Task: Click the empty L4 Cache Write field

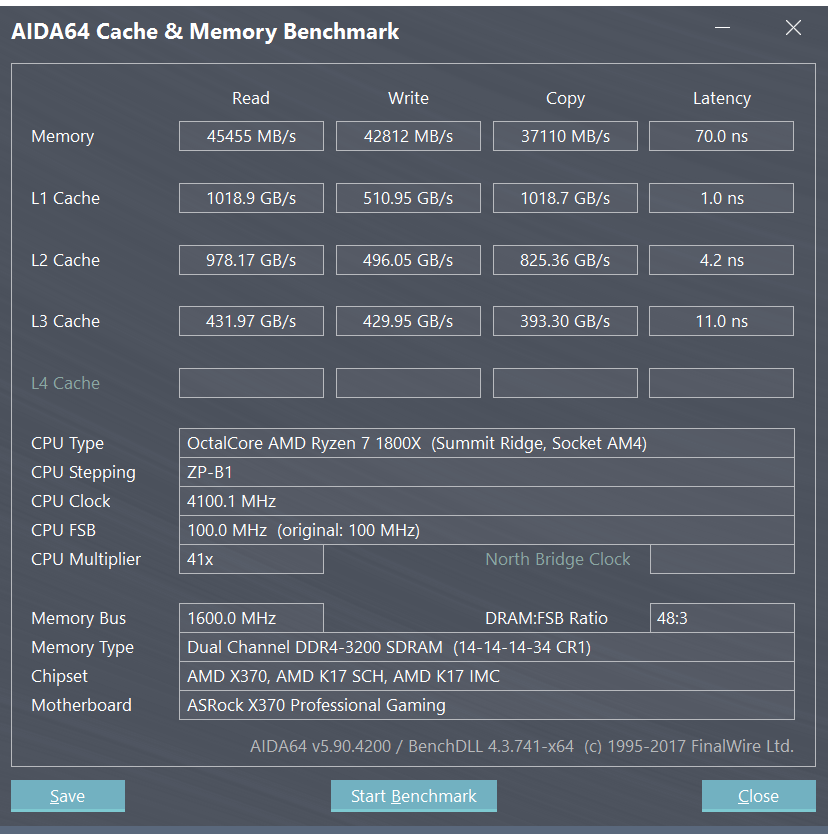Action: point(408,383)
